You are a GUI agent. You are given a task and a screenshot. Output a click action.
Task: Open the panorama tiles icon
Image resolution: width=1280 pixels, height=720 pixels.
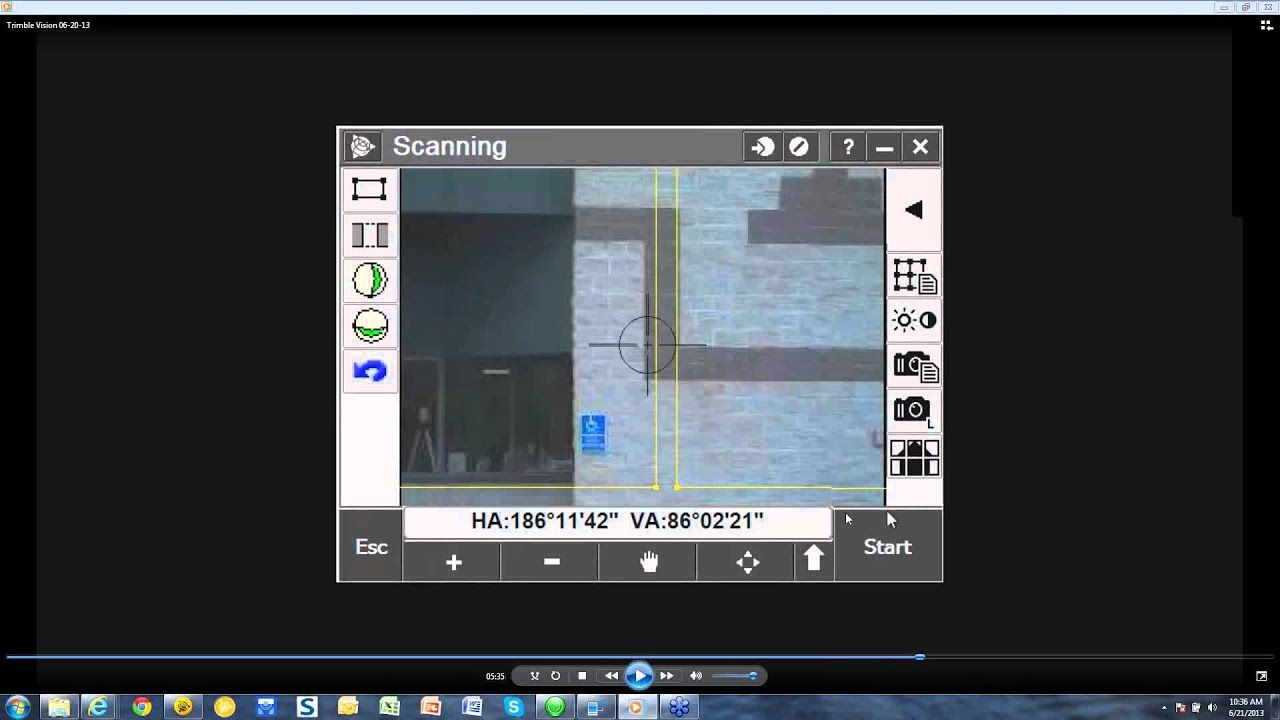[914, 457]
